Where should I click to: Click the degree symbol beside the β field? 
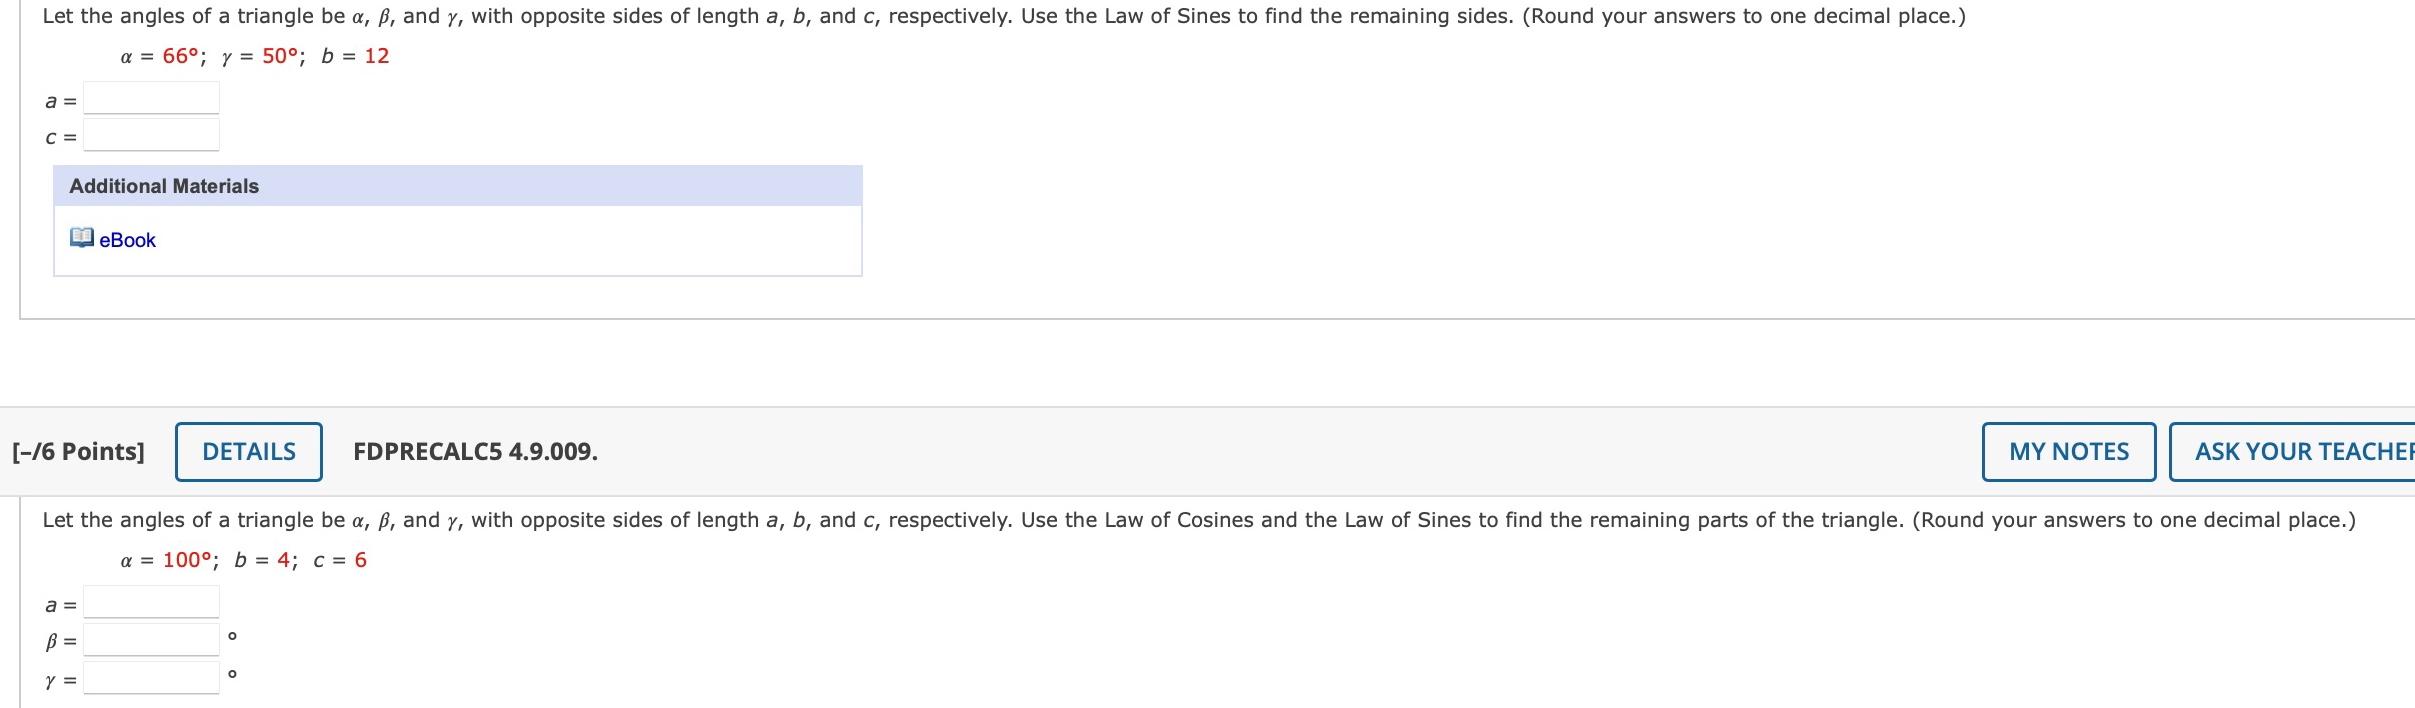[x=232, y=636]
